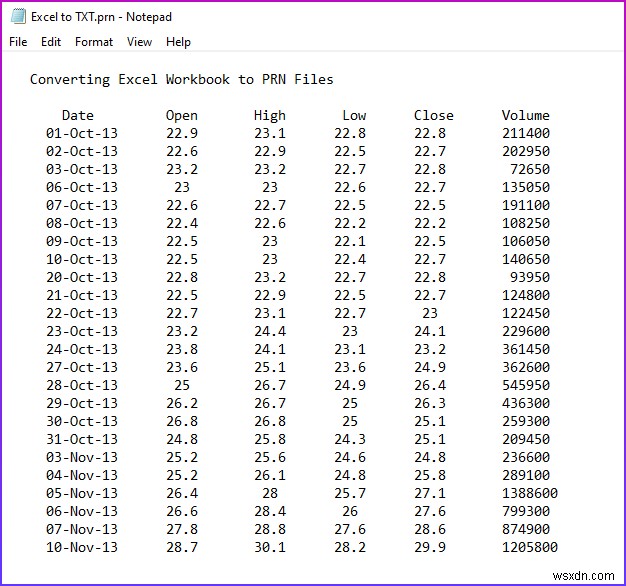Click the date '02-Oct-13'
The image size is (626, 586).
[82, 151]
